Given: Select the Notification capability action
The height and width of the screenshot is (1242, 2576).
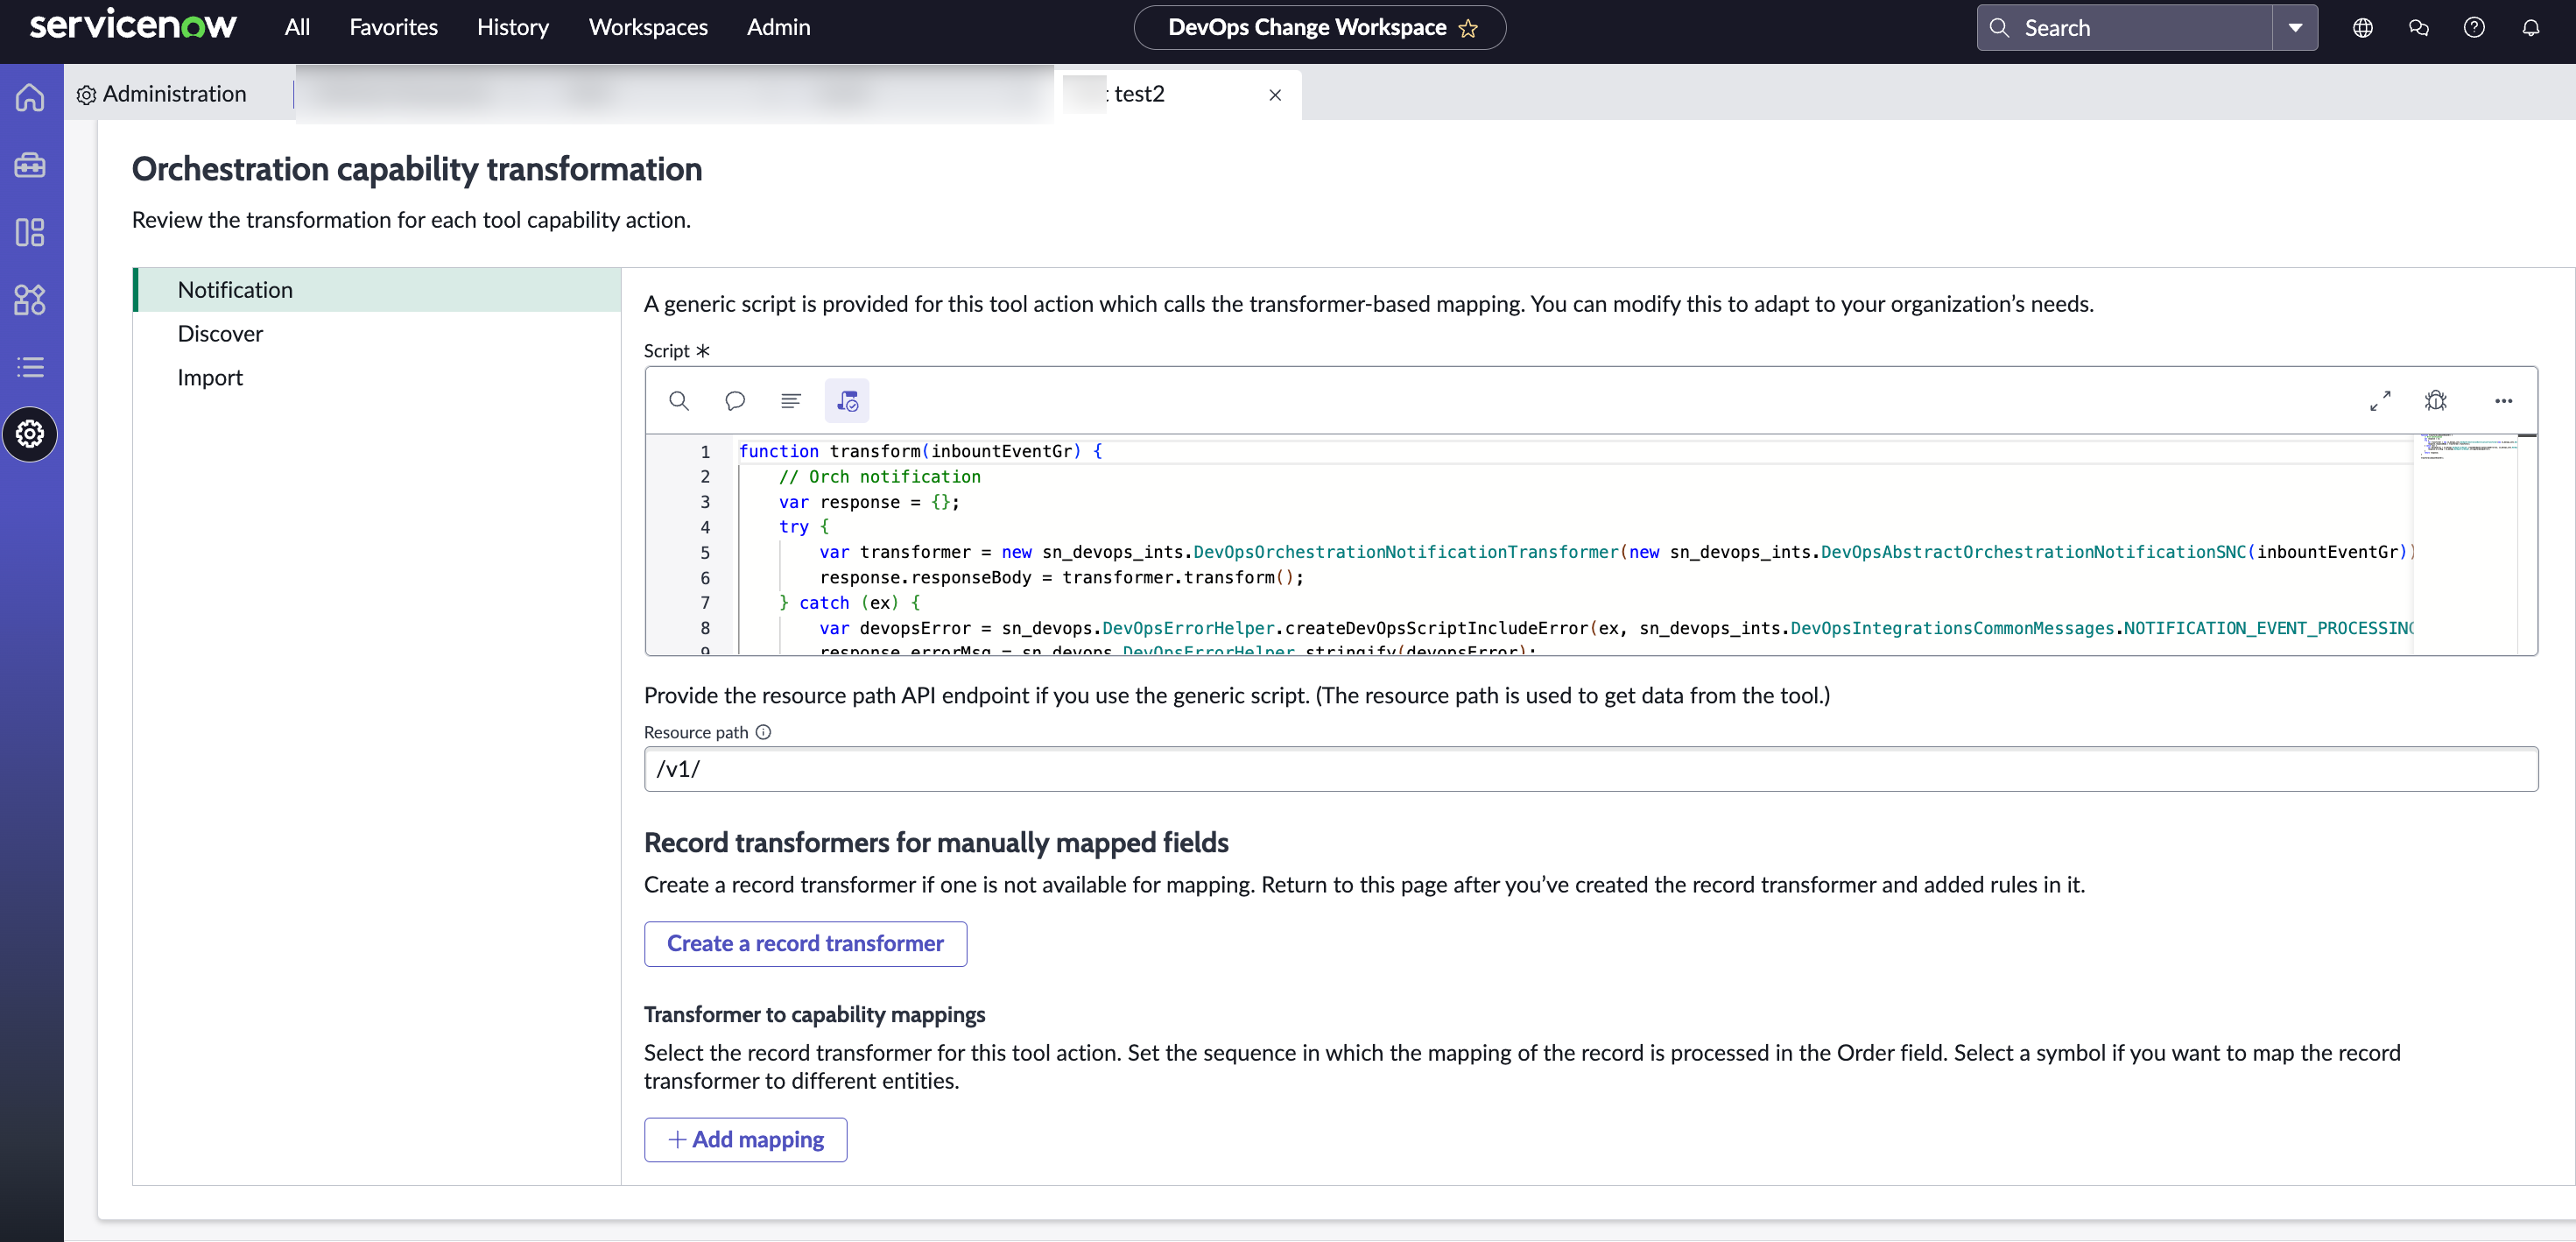Looking at the screenshot, I should (378, 290).
